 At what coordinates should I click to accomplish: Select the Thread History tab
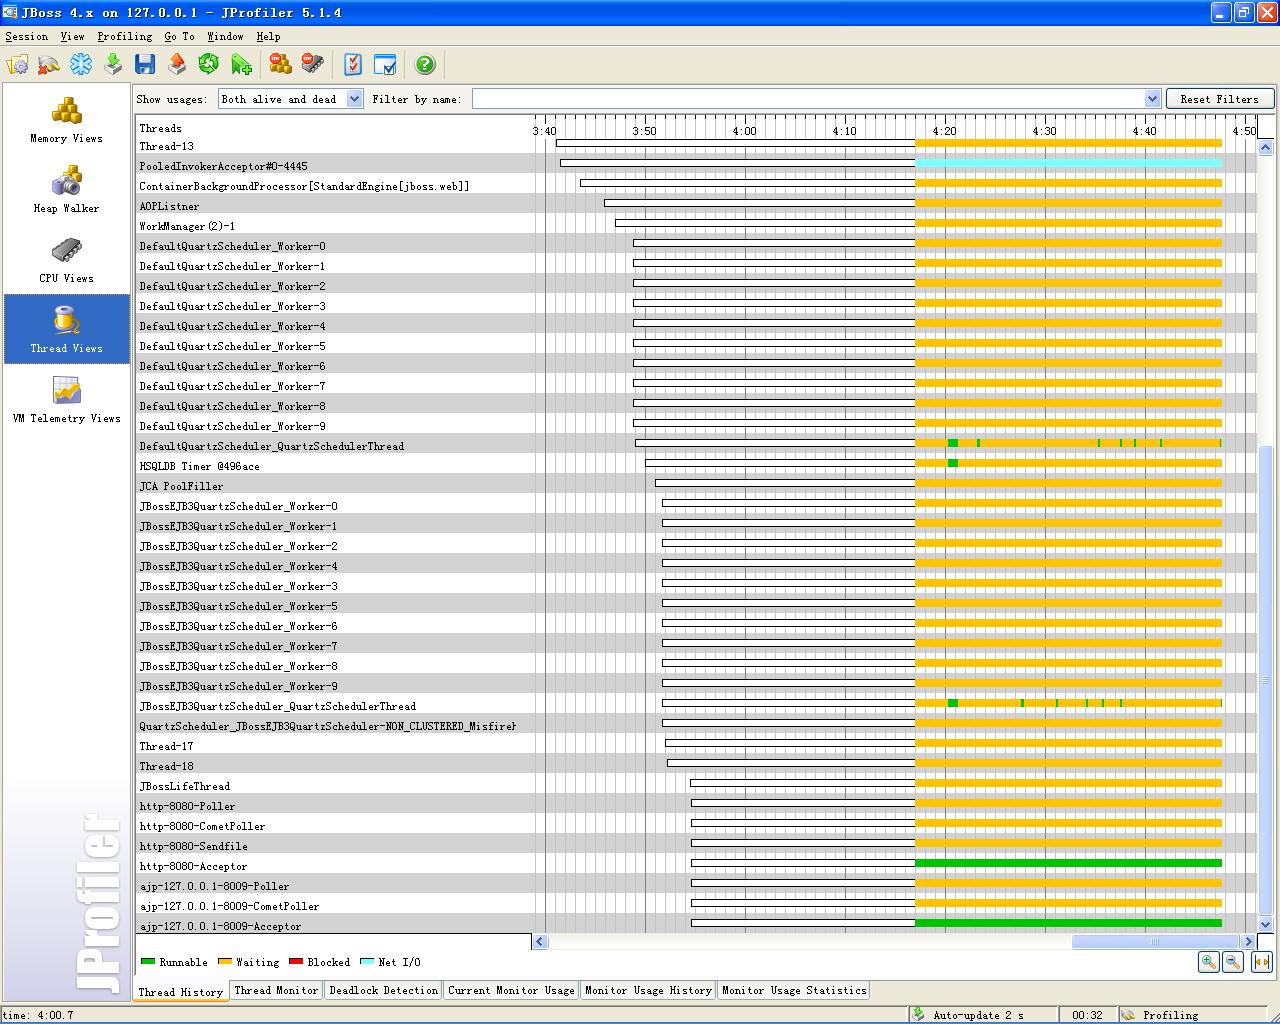pyautogui.click(x=181, y=992)
